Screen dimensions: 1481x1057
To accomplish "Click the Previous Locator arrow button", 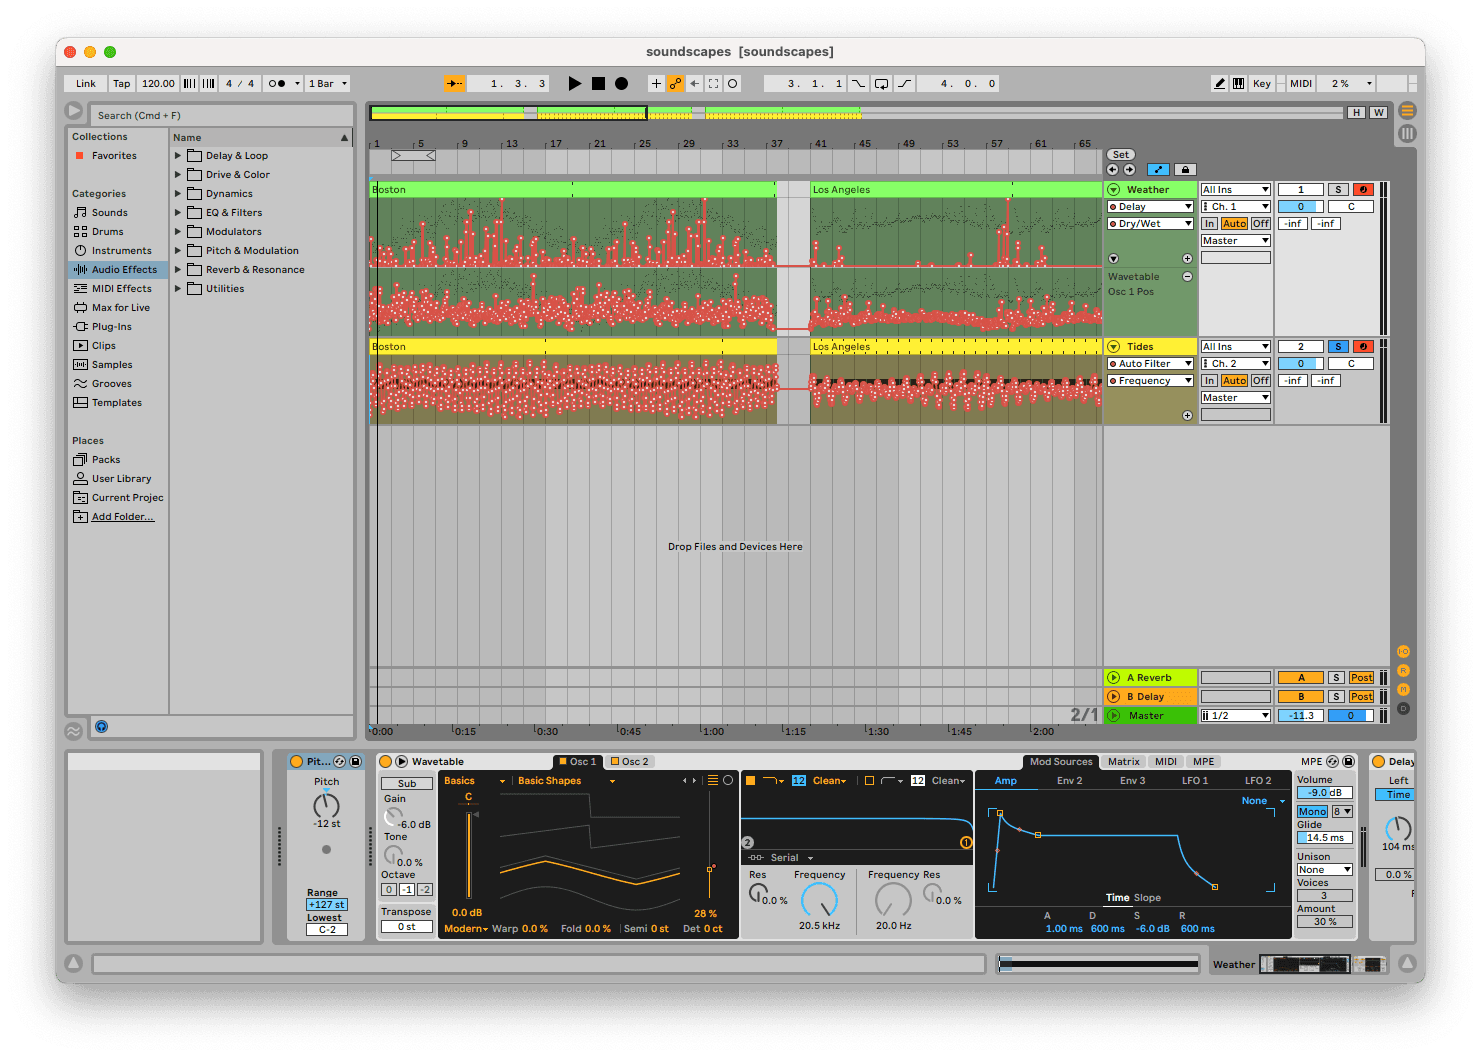I will [x=1113, y=170].
